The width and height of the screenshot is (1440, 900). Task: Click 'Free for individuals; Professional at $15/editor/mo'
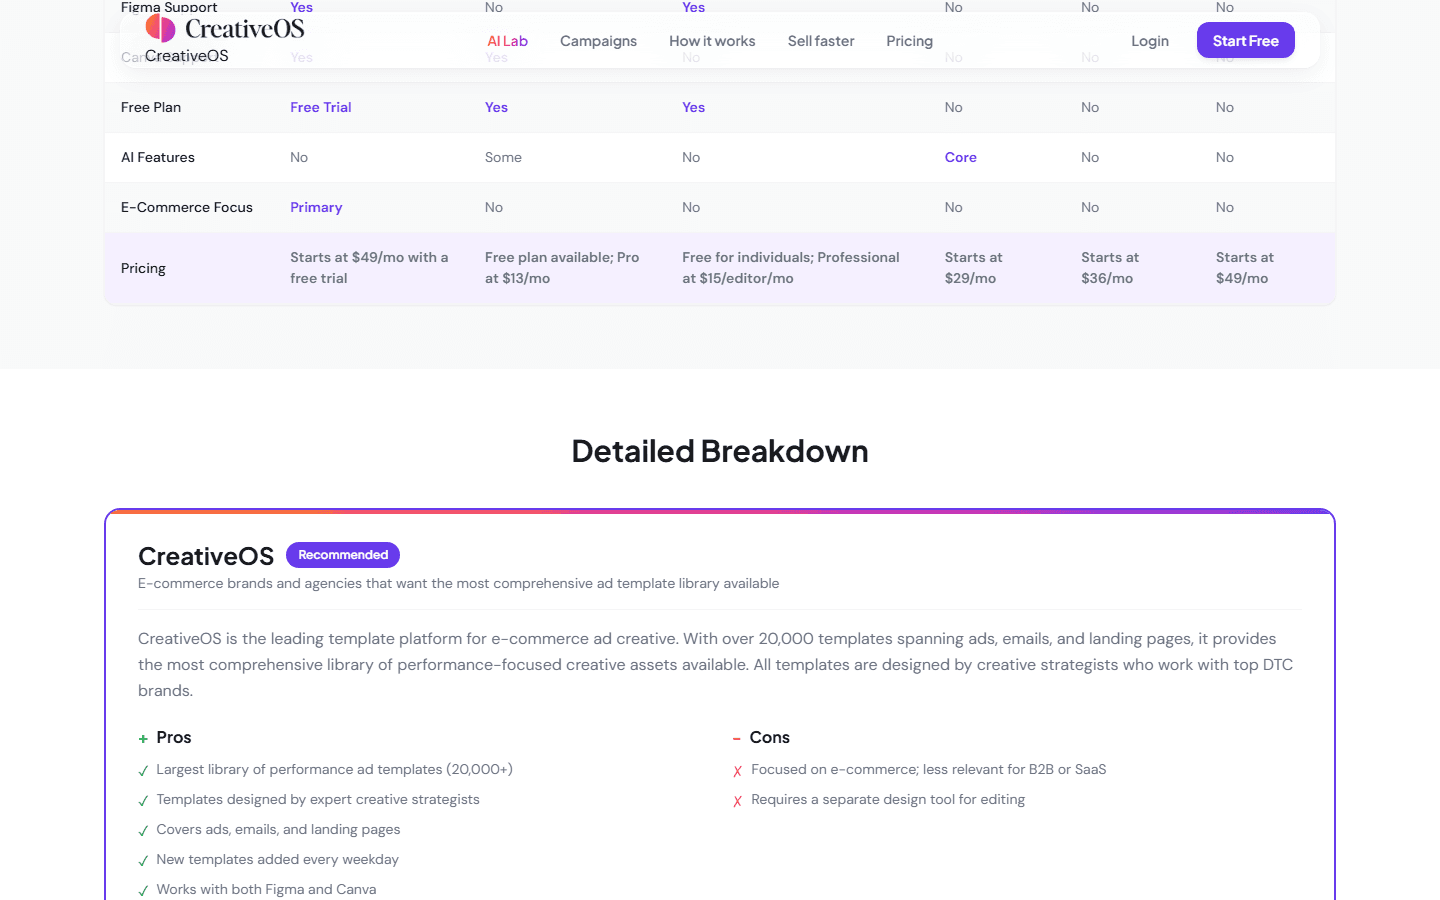coord(791,268)
